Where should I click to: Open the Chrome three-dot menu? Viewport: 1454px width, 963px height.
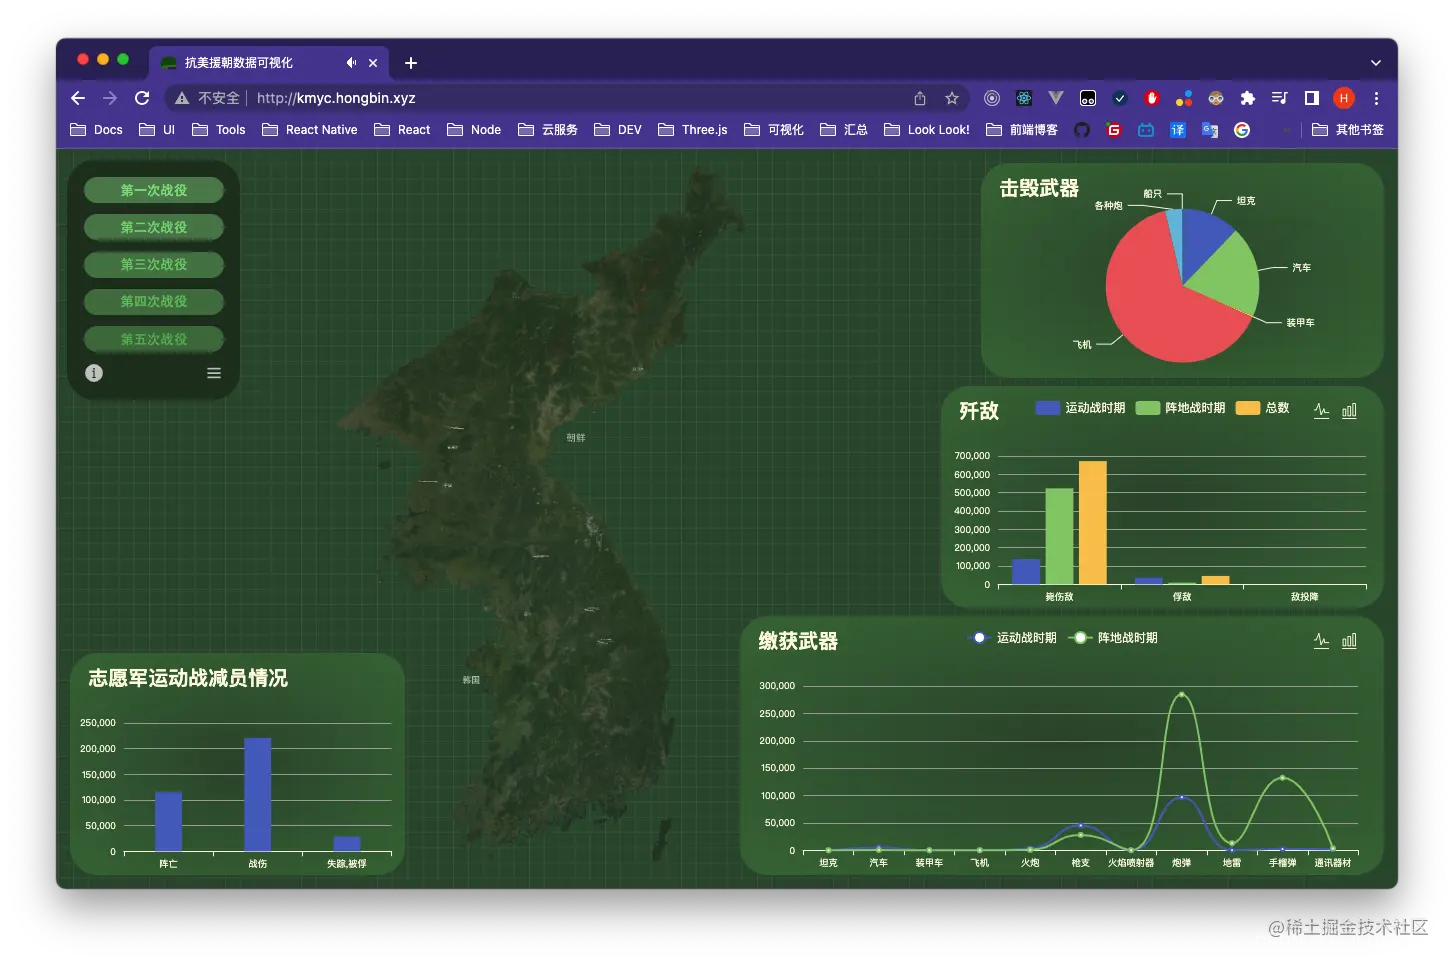tap(1376, 97)
